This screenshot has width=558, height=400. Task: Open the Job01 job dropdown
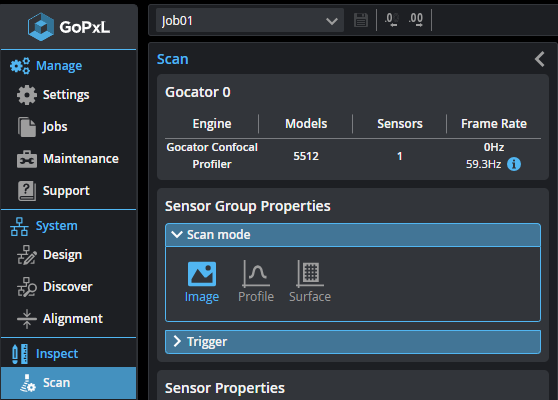point(250,21)
